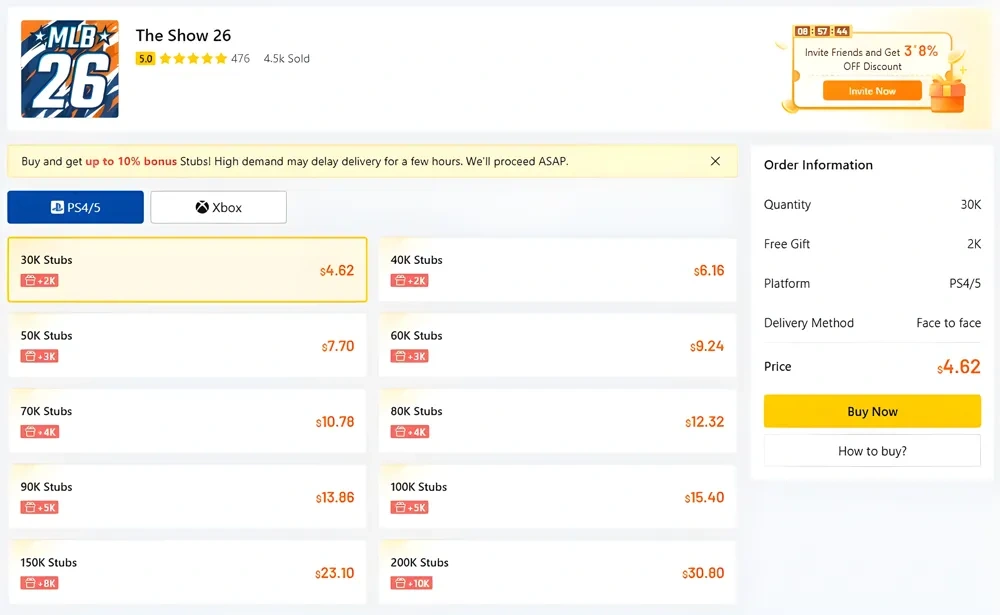Select the 40K Stubs package

click(557, 270)
